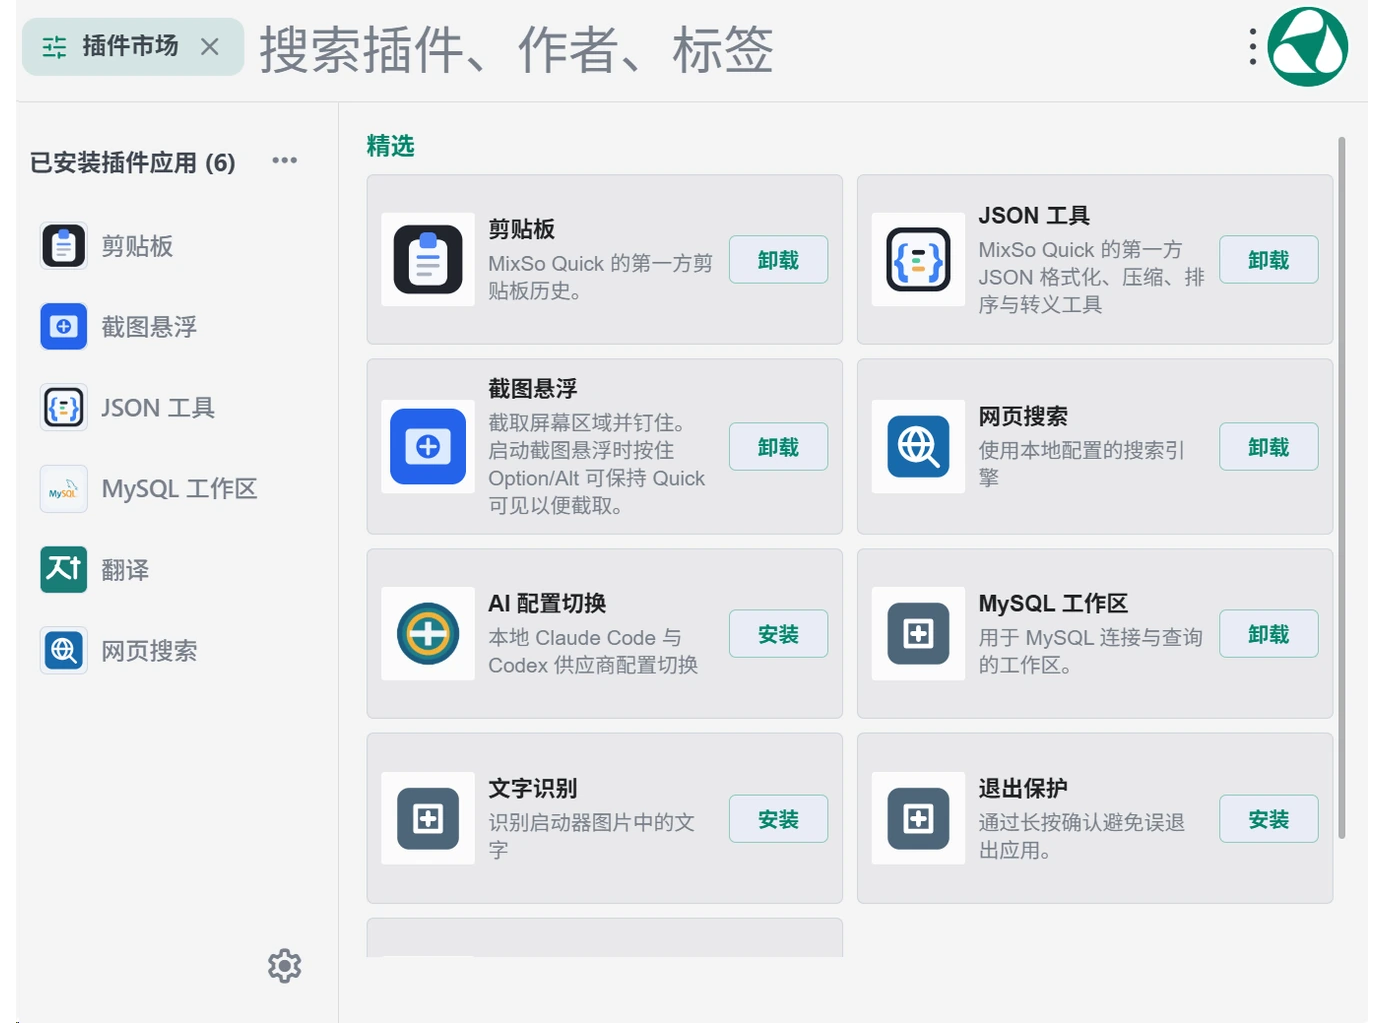Open 翻译 translate icon in sidebar
1384x1023 pixels.
pyautogui.click(x=64, y=570)
